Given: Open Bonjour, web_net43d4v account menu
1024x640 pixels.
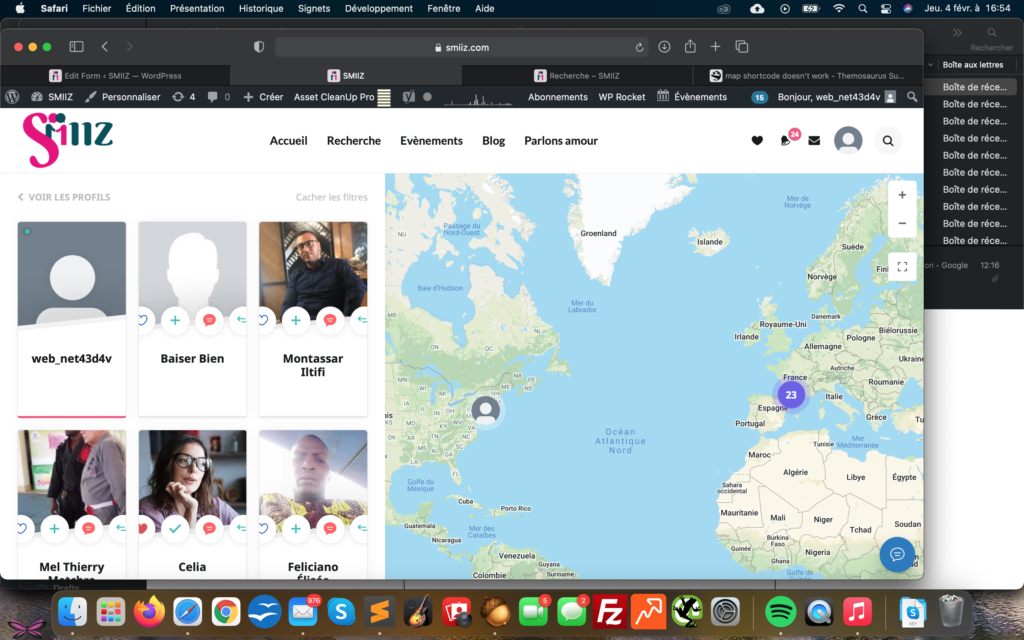Looking at the screenshot, I should click(x=837, y=97).
